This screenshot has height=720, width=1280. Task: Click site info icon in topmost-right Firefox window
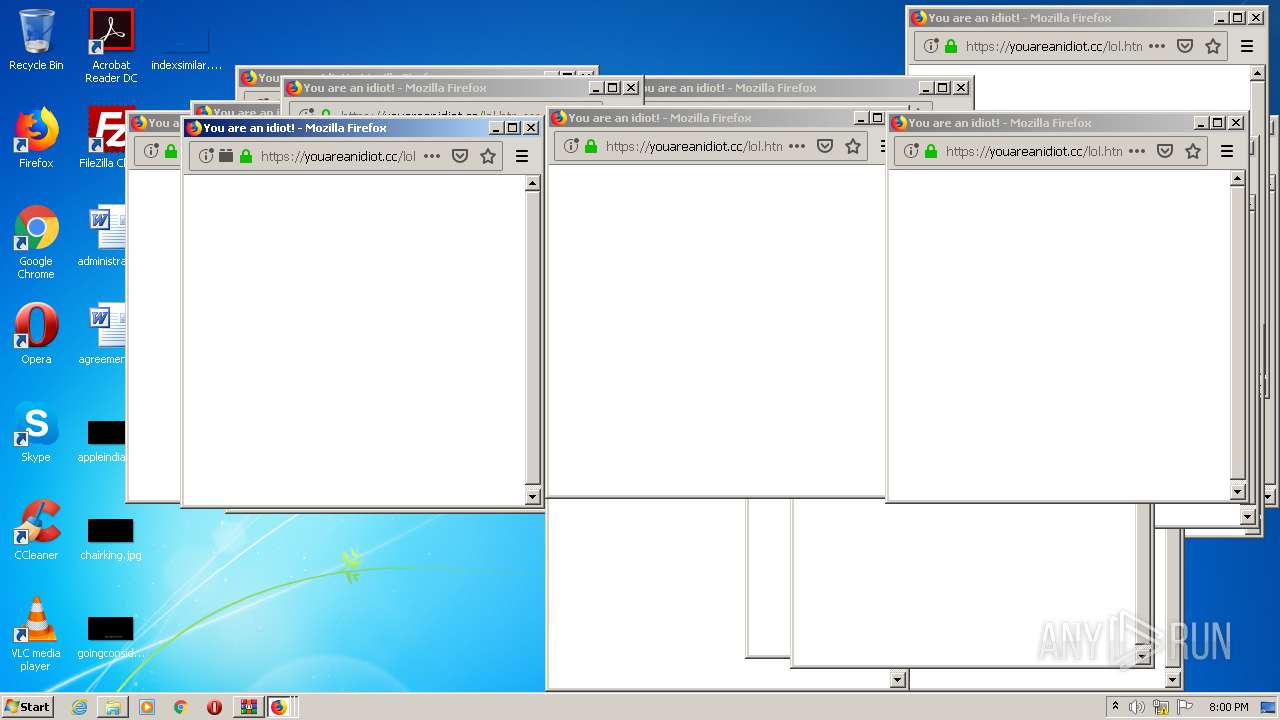[x=931, y=46]
